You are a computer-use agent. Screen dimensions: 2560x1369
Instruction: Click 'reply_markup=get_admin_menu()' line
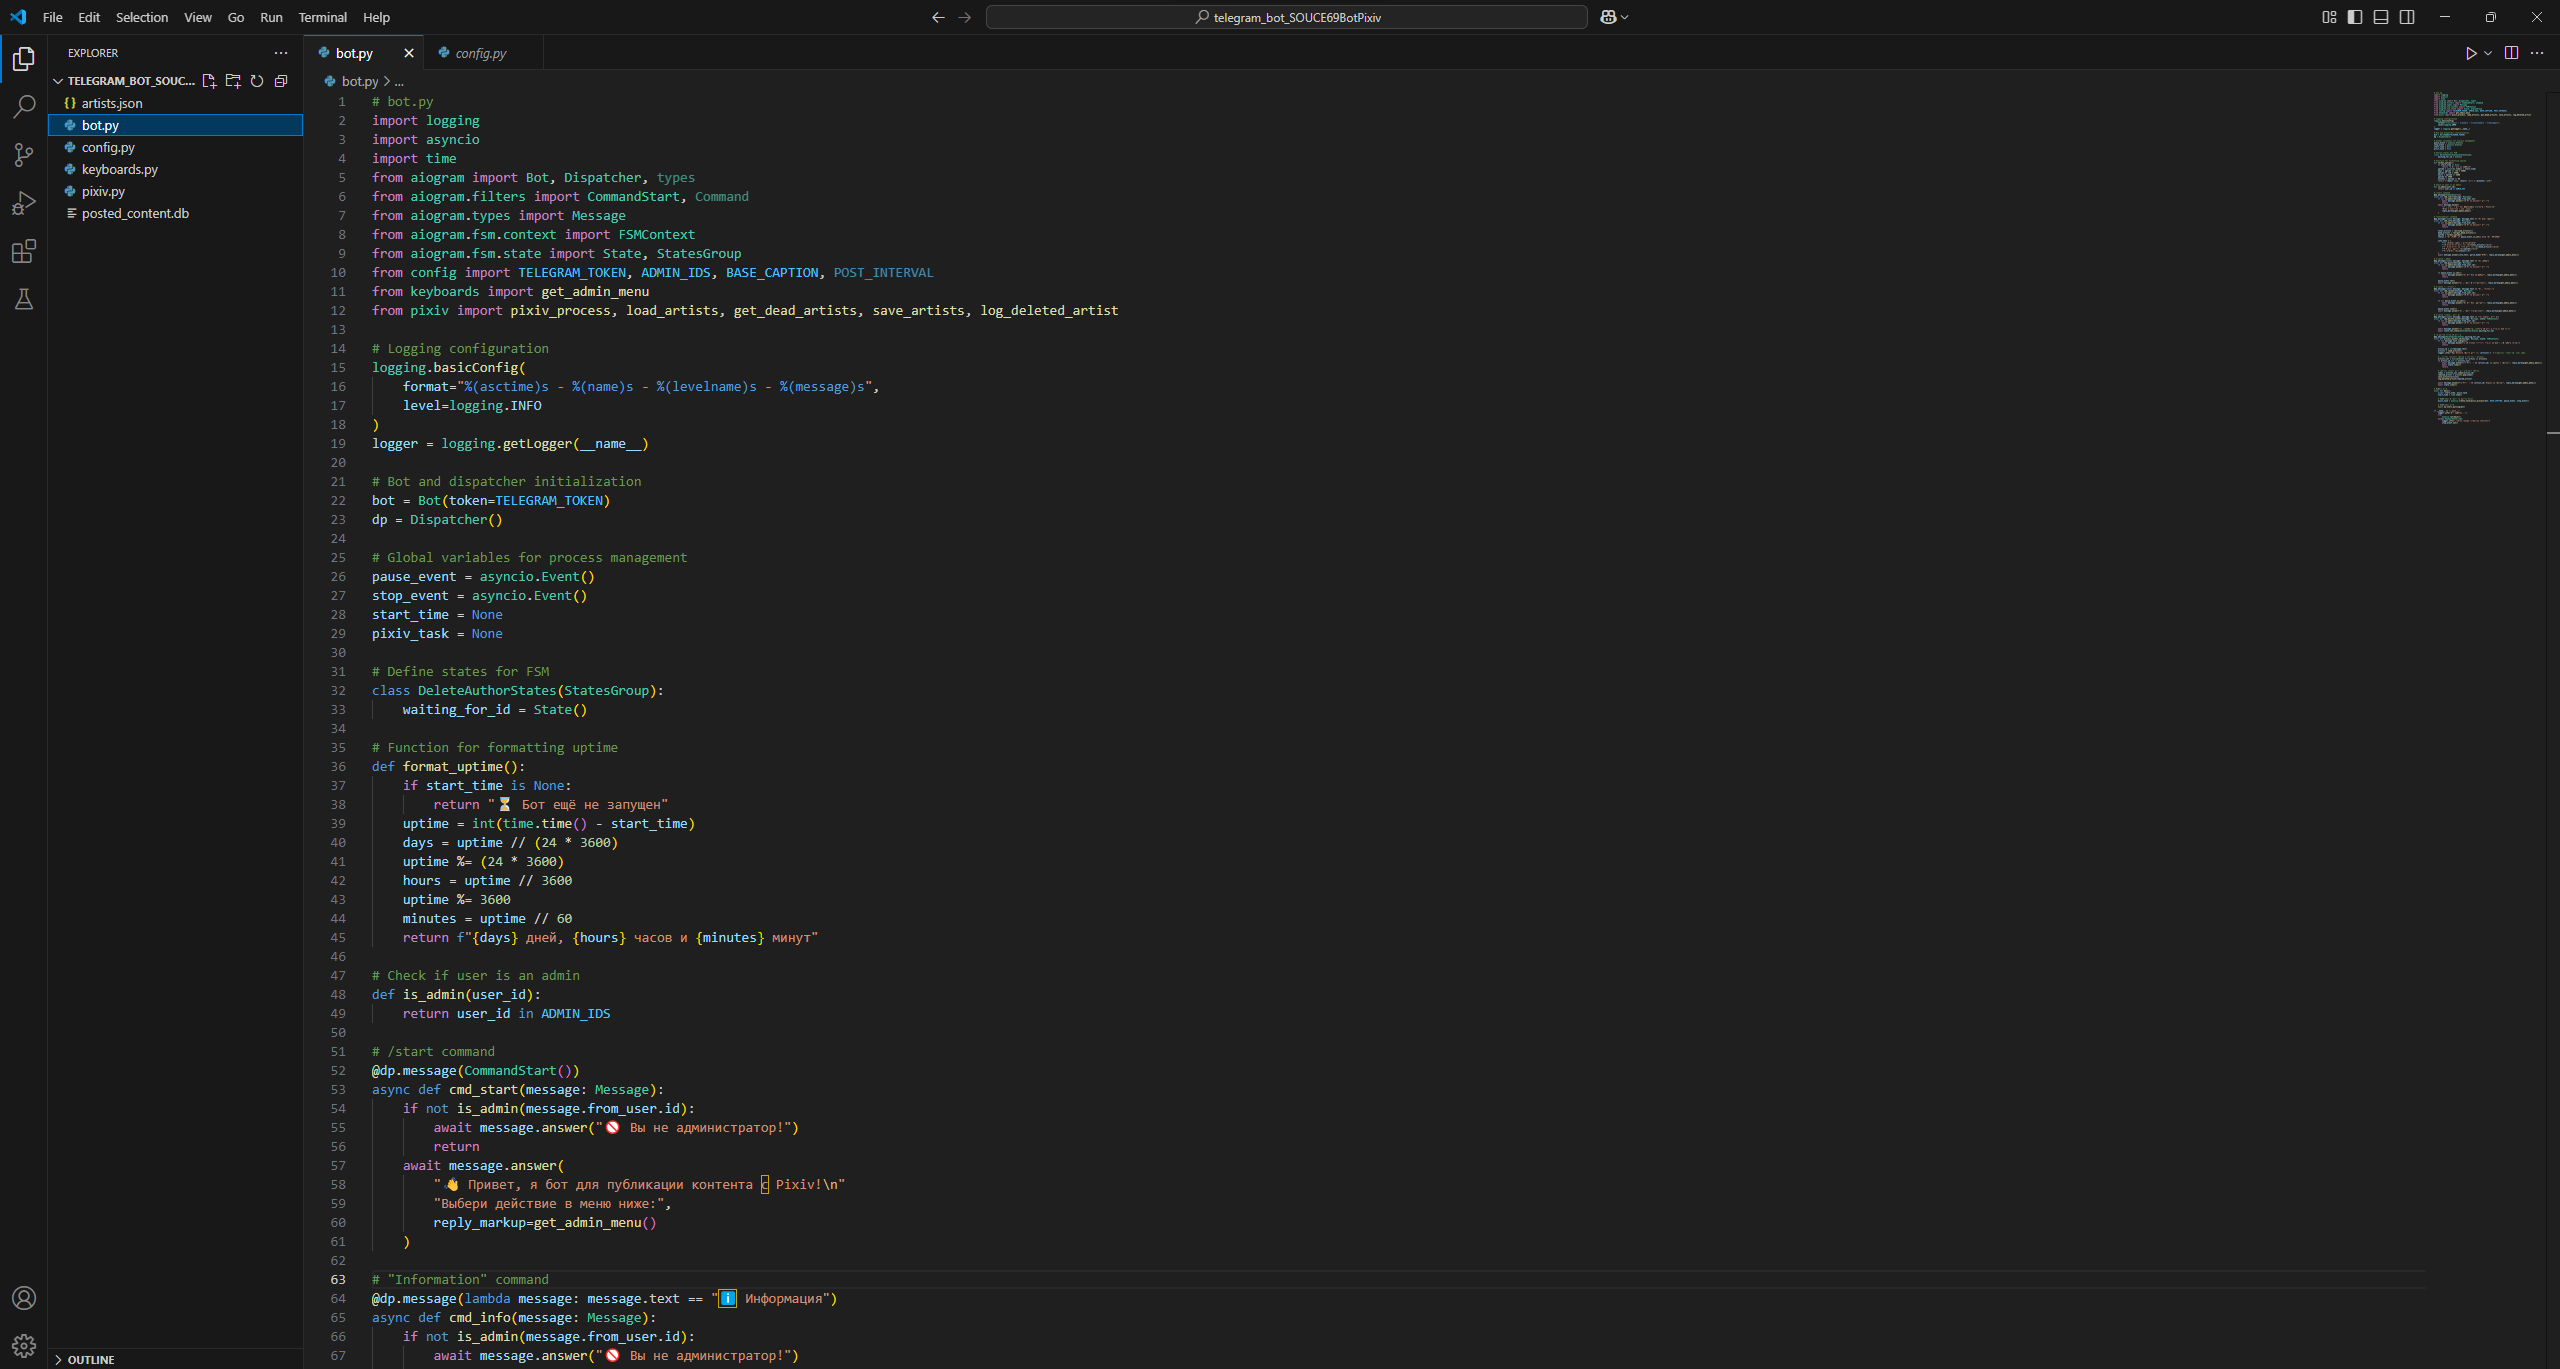pyautogui.click(x=545, y=1222)
